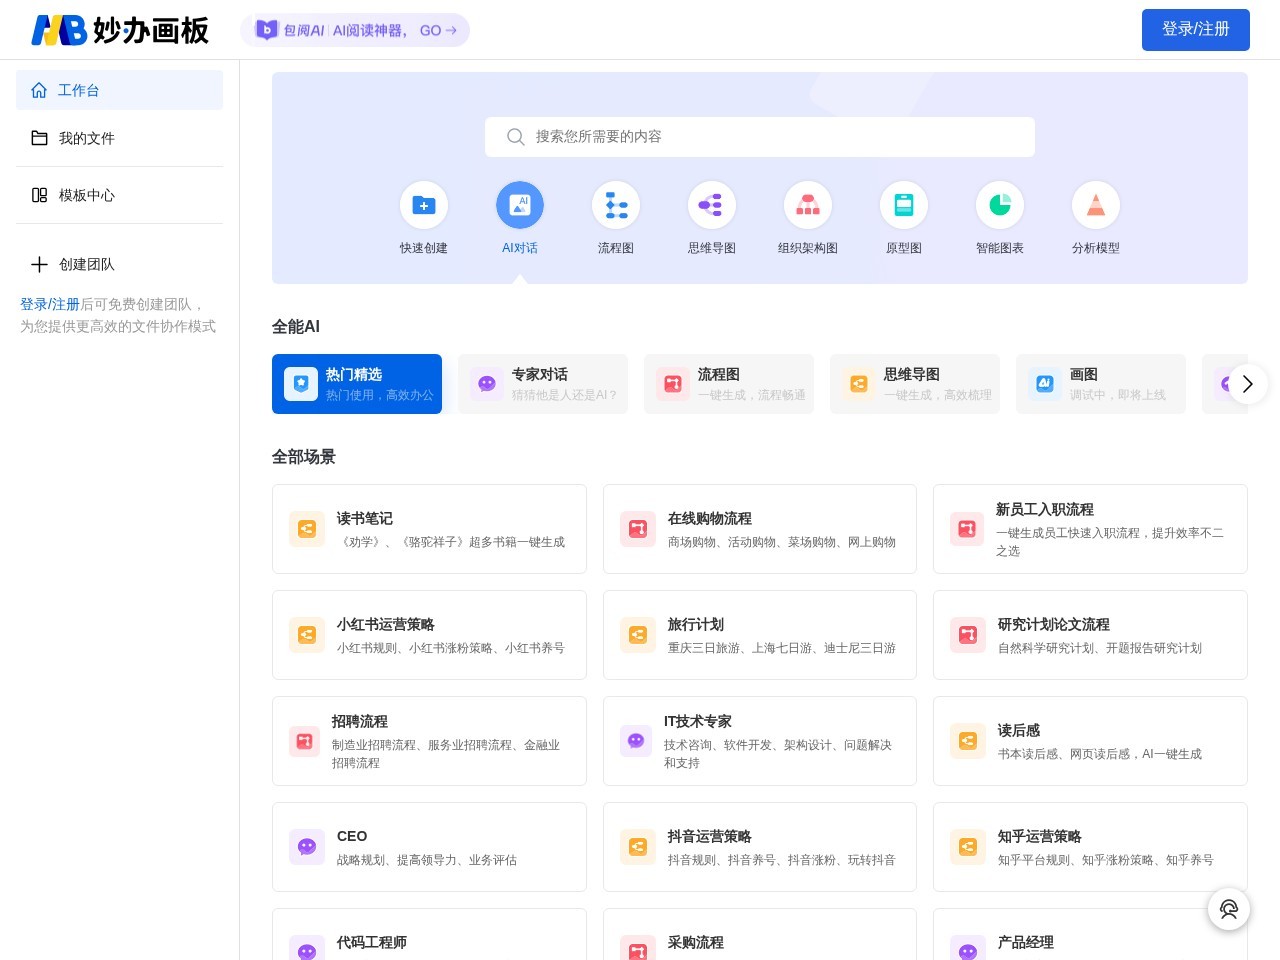Screen dimensions: 1280x960
Task: Open the 小红书运营策略 card
Action: (429, 635)
